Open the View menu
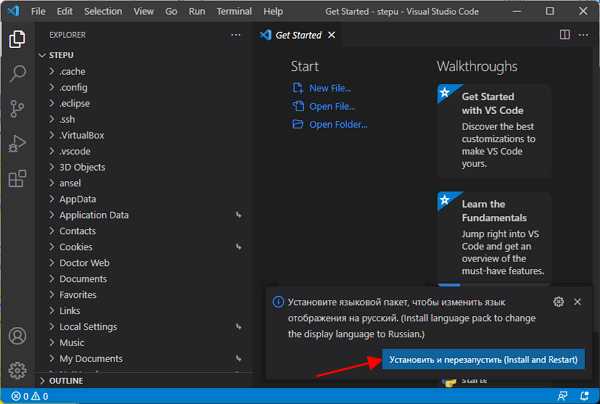Screen dimensions: 600x404 [x=143, y=11]
